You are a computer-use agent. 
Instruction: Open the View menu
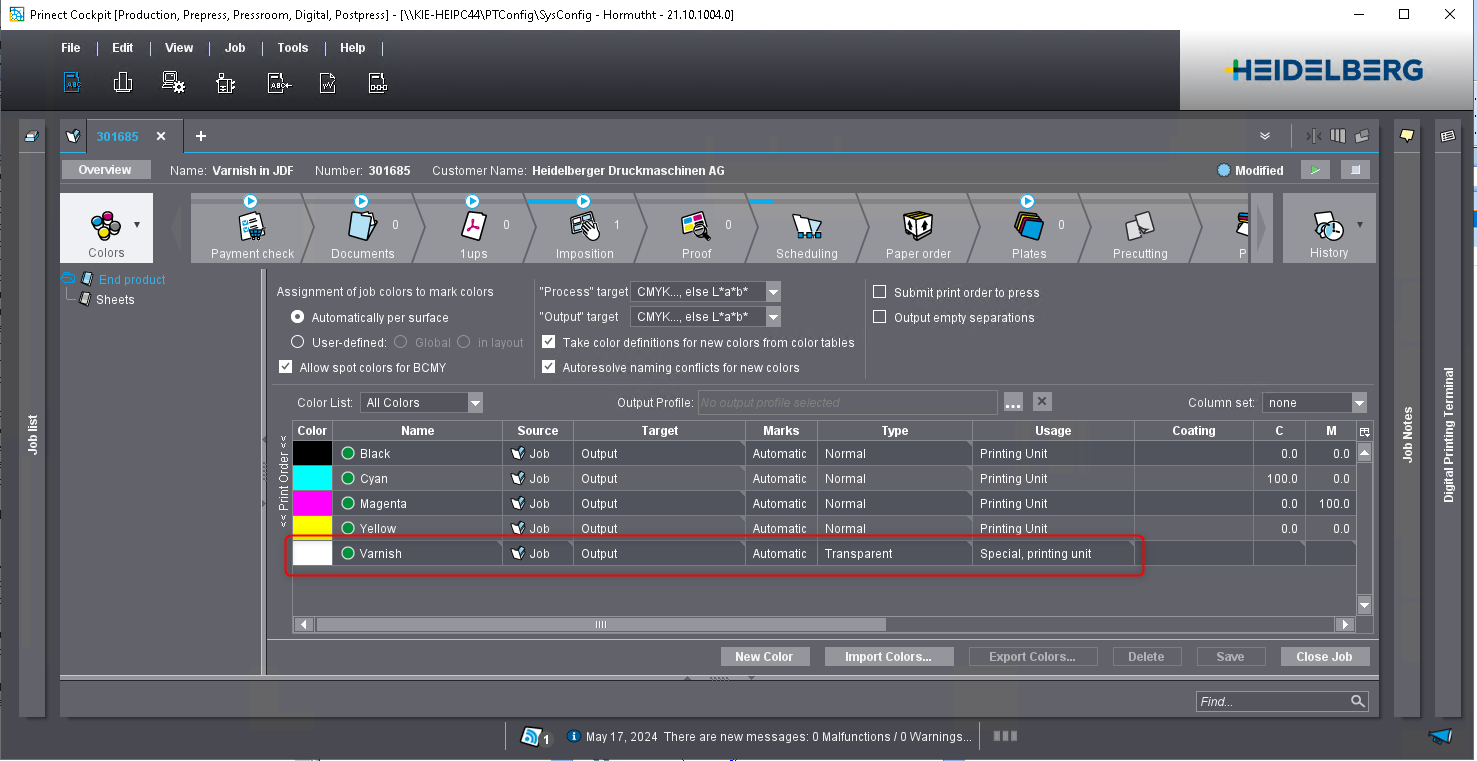pos(179,48)
